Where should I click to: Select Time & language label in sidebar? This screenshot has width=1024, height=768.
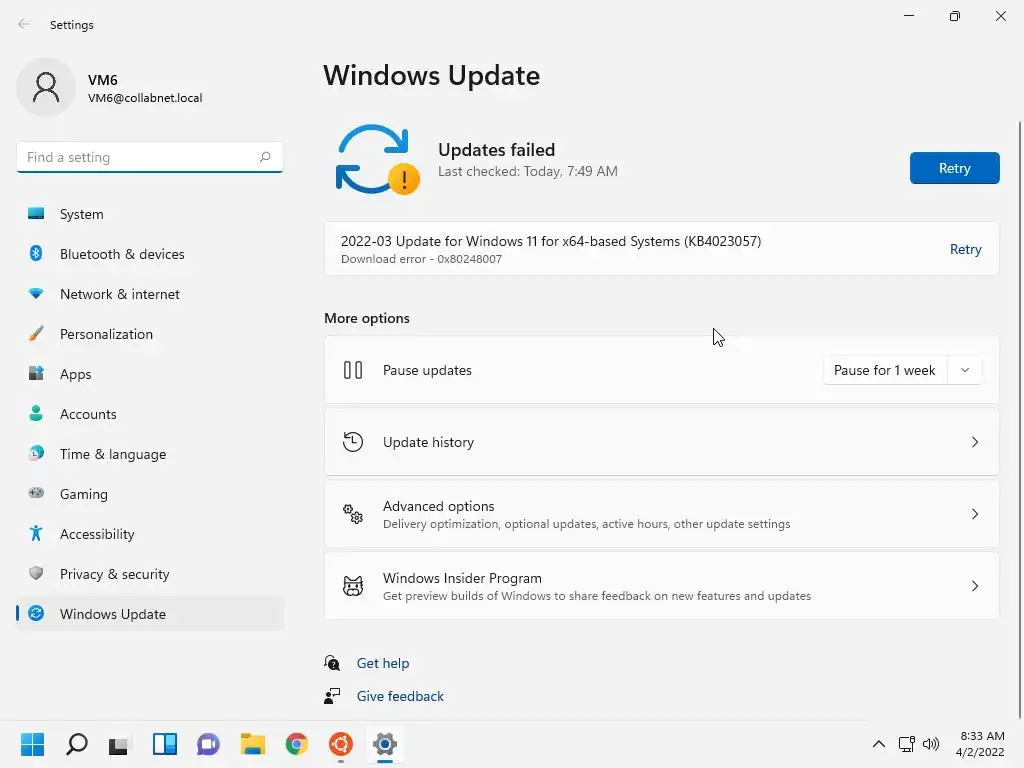(x=112, y=454)
